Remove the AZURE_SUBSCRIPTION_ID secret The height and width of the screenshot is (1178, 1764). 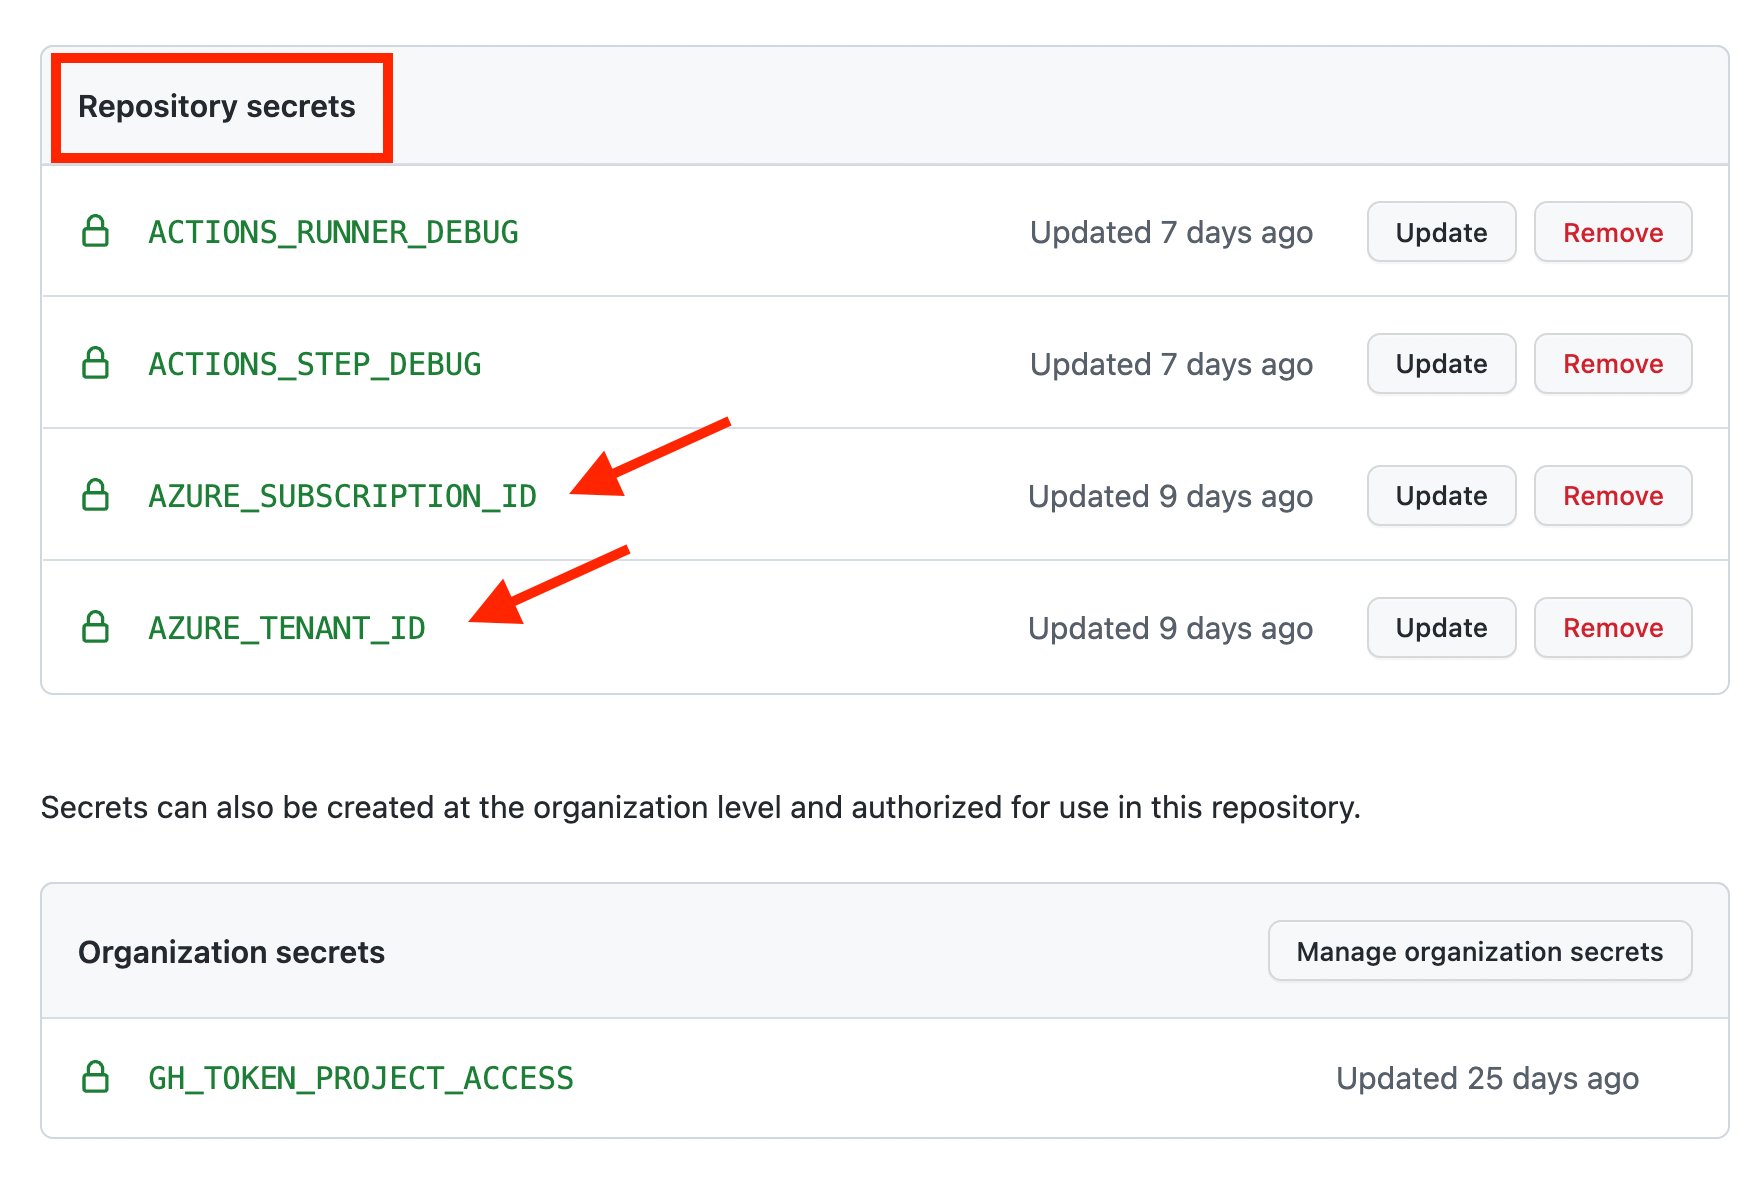pos(1612,495)
